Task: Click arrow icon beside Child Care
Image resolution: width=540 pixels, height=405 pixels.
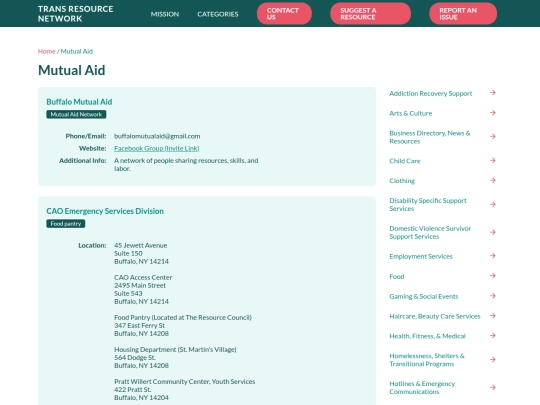Action: tap(493, 160)
